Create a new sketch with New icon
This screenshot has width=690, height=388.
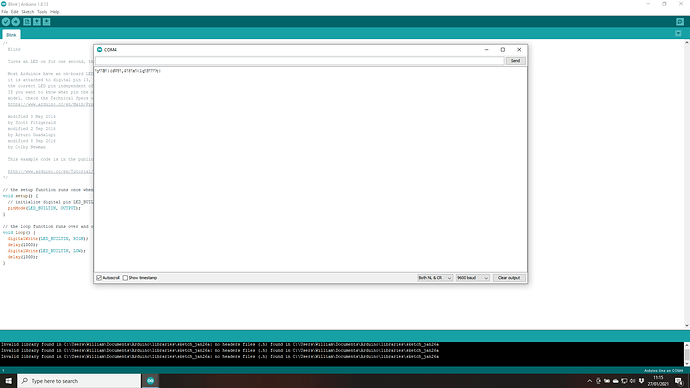point(27,22)
